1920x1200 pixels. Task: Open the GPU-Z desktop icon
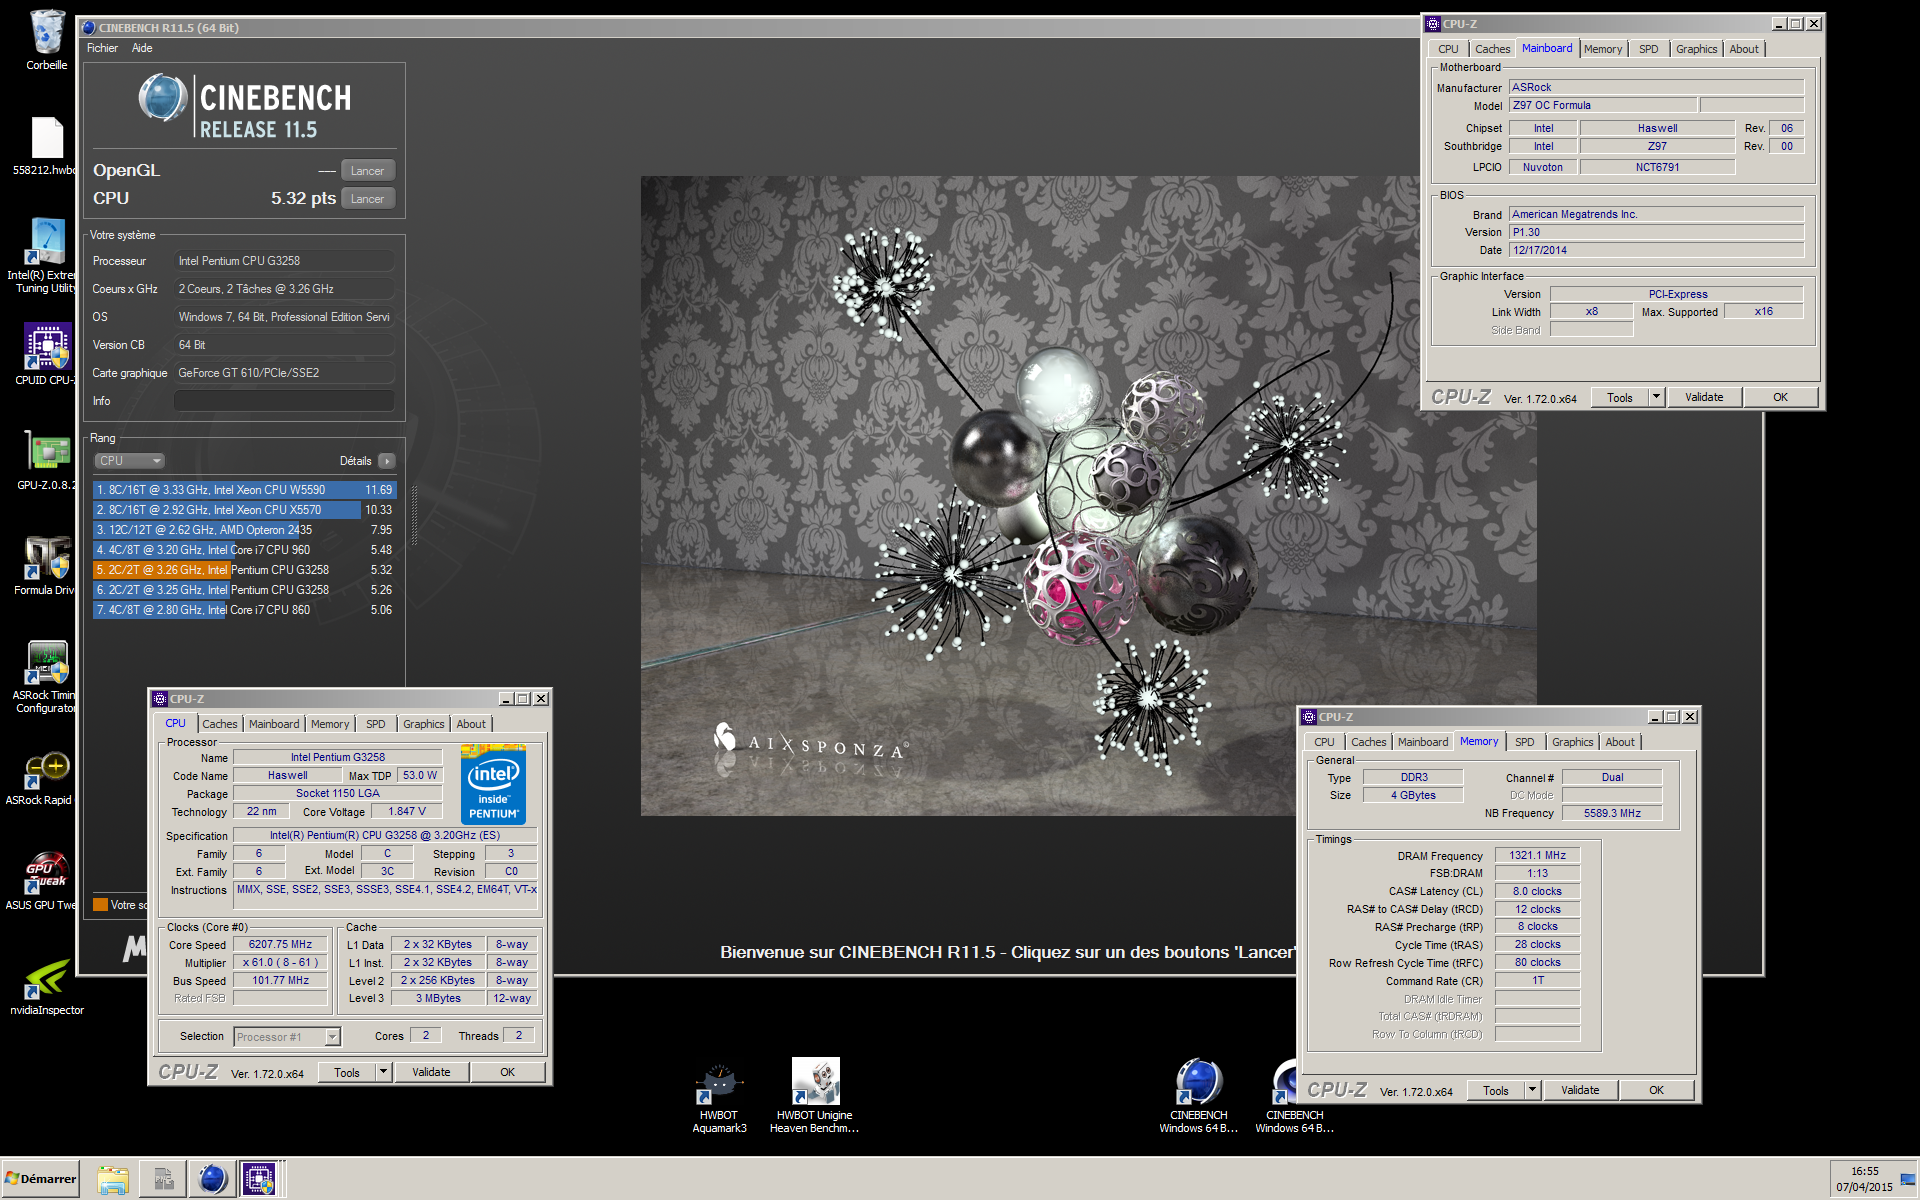pyautogui.click(x=47, y=458)
